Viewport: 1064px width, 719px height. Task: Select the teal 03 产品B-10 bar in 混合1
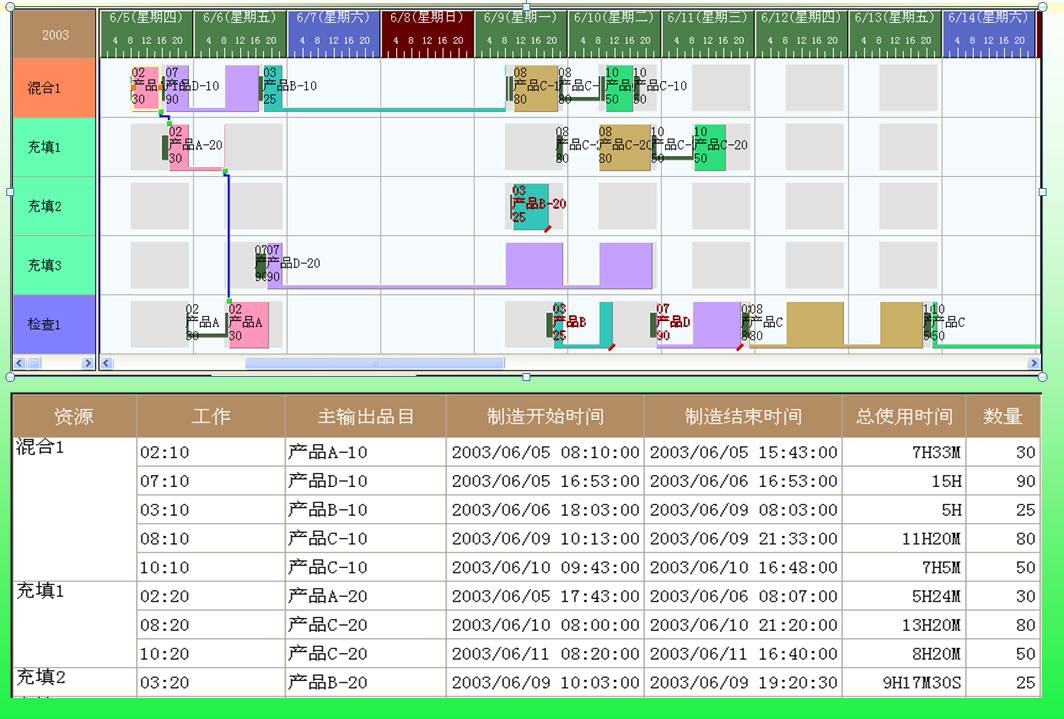[x=272, y=88]
